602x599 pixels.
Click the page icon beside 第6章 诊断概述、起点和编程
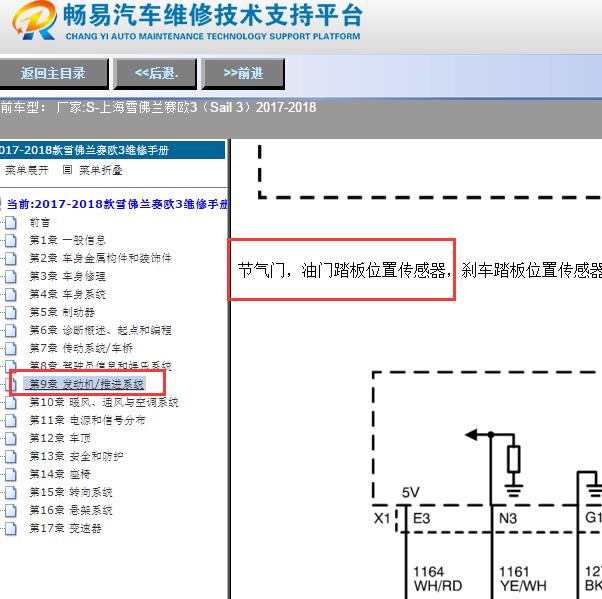(11, 330)
